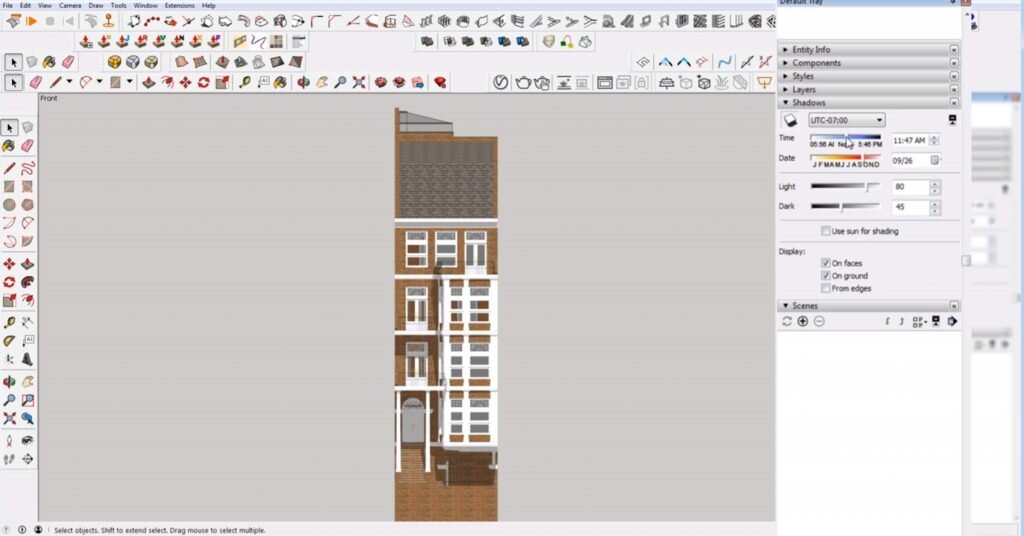Viewport: 1024px width, 536px height.
Task: Open the Camera menu
Action: tap(70, 5)
